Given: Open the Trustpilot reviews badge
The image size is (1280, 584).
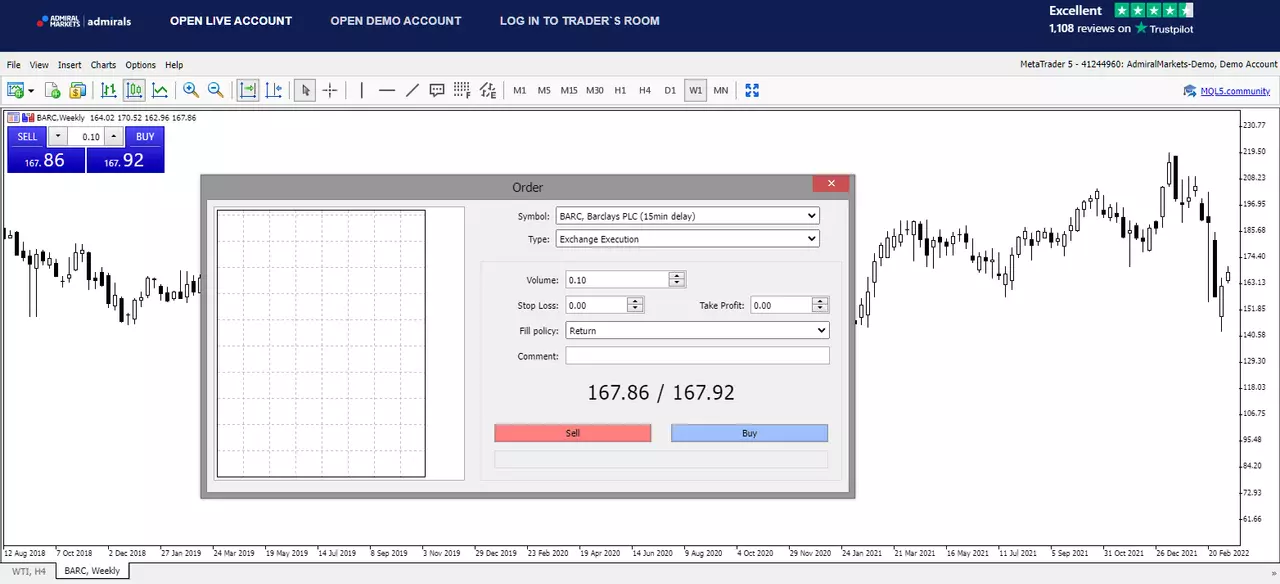Looking at the screenshot, I should 1121,19.
